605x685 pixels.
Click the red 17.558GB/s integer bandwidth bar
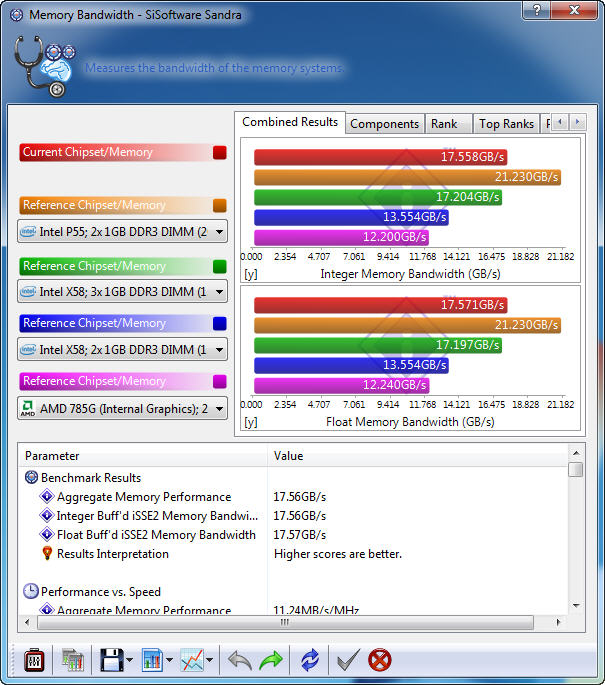coord(380,157)
